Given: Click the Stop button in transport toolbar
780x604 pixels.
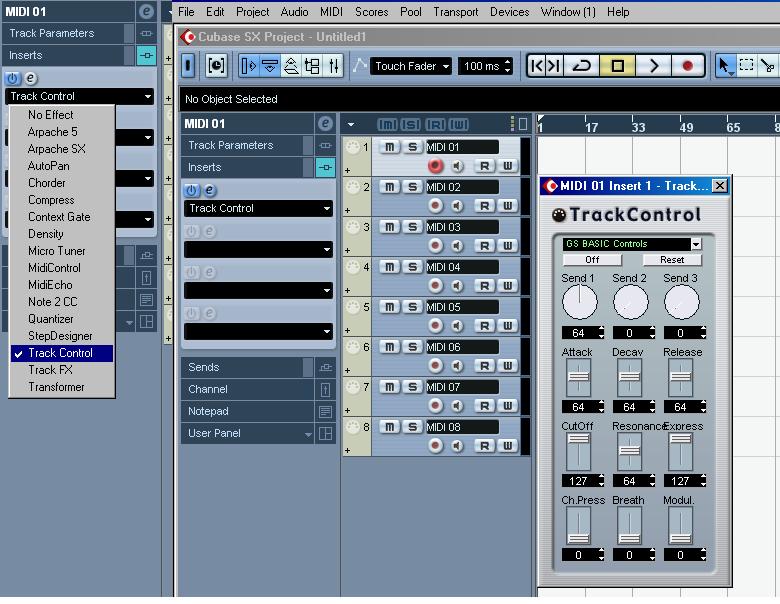Looking at the screenshot, I should (x=617, y=66).
